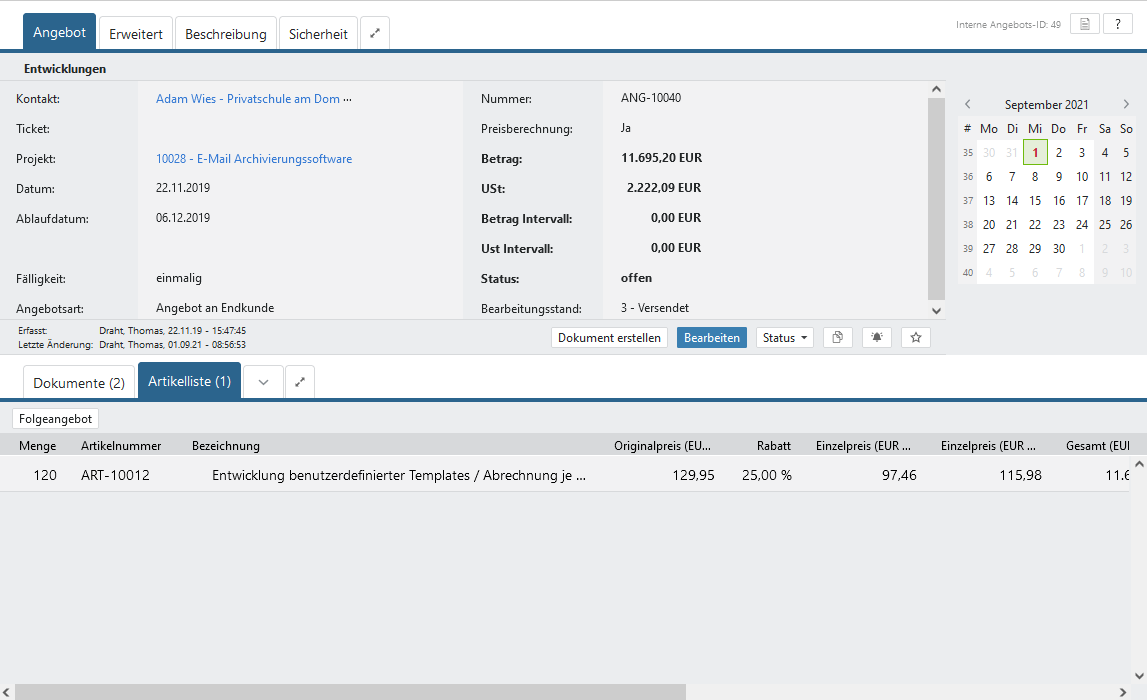Switch to the Erweitert tab
Screen dimensions: 1147x700
(x=136, y=34)
